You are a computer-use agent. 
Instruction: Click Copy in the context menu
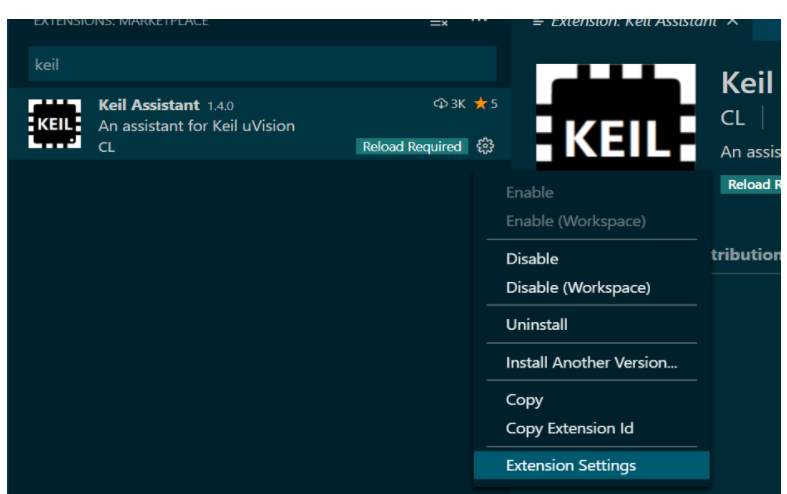coord(524,400)
